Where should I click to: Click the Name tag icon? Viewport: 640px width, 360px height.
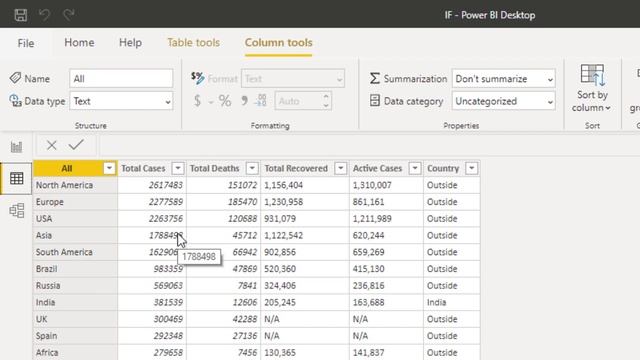pos(16,78)
